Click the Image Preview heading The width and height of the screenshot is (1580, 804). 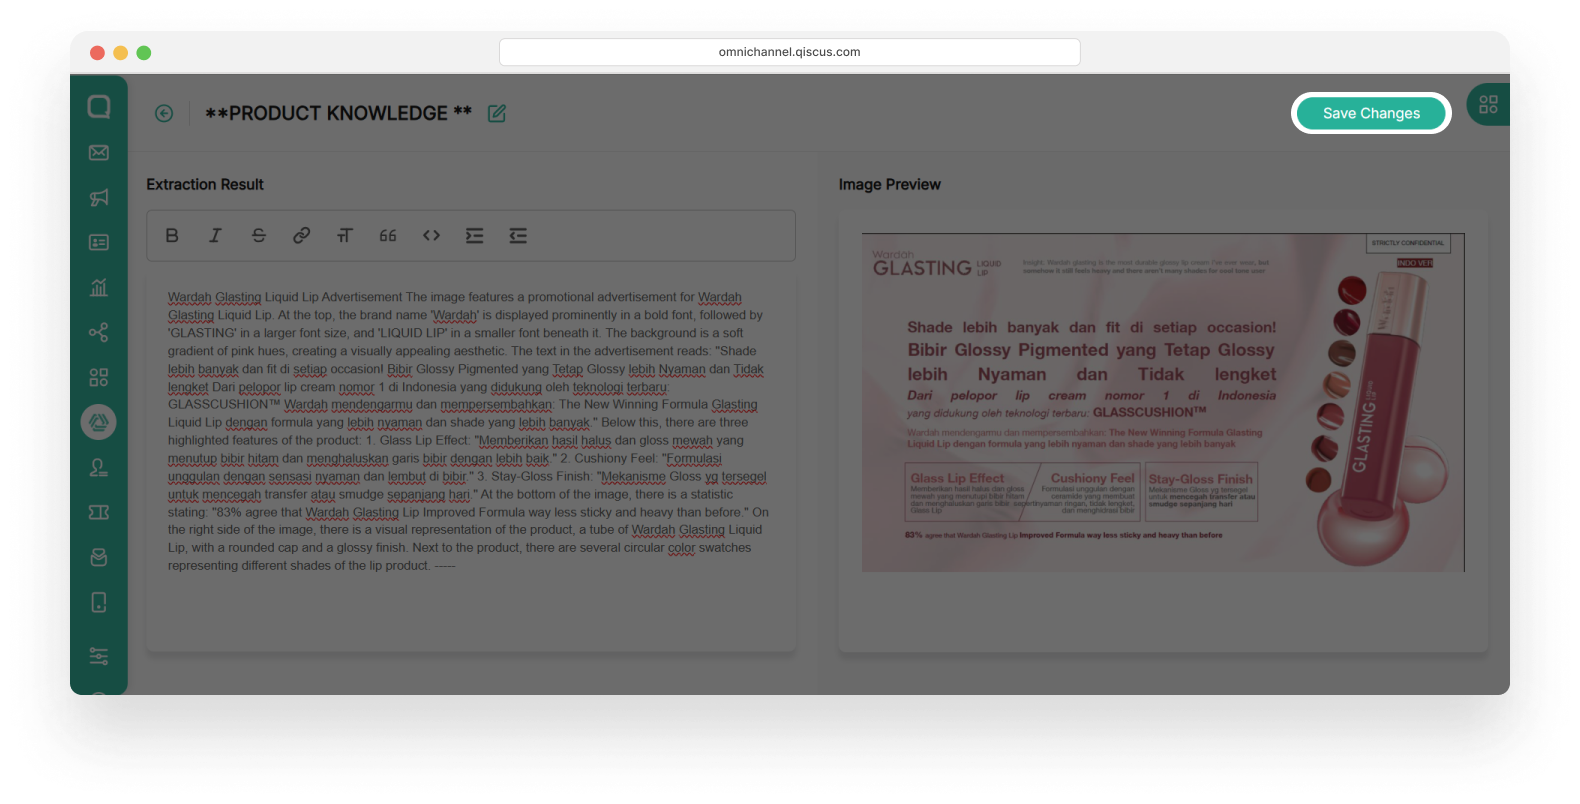(890, 184)
